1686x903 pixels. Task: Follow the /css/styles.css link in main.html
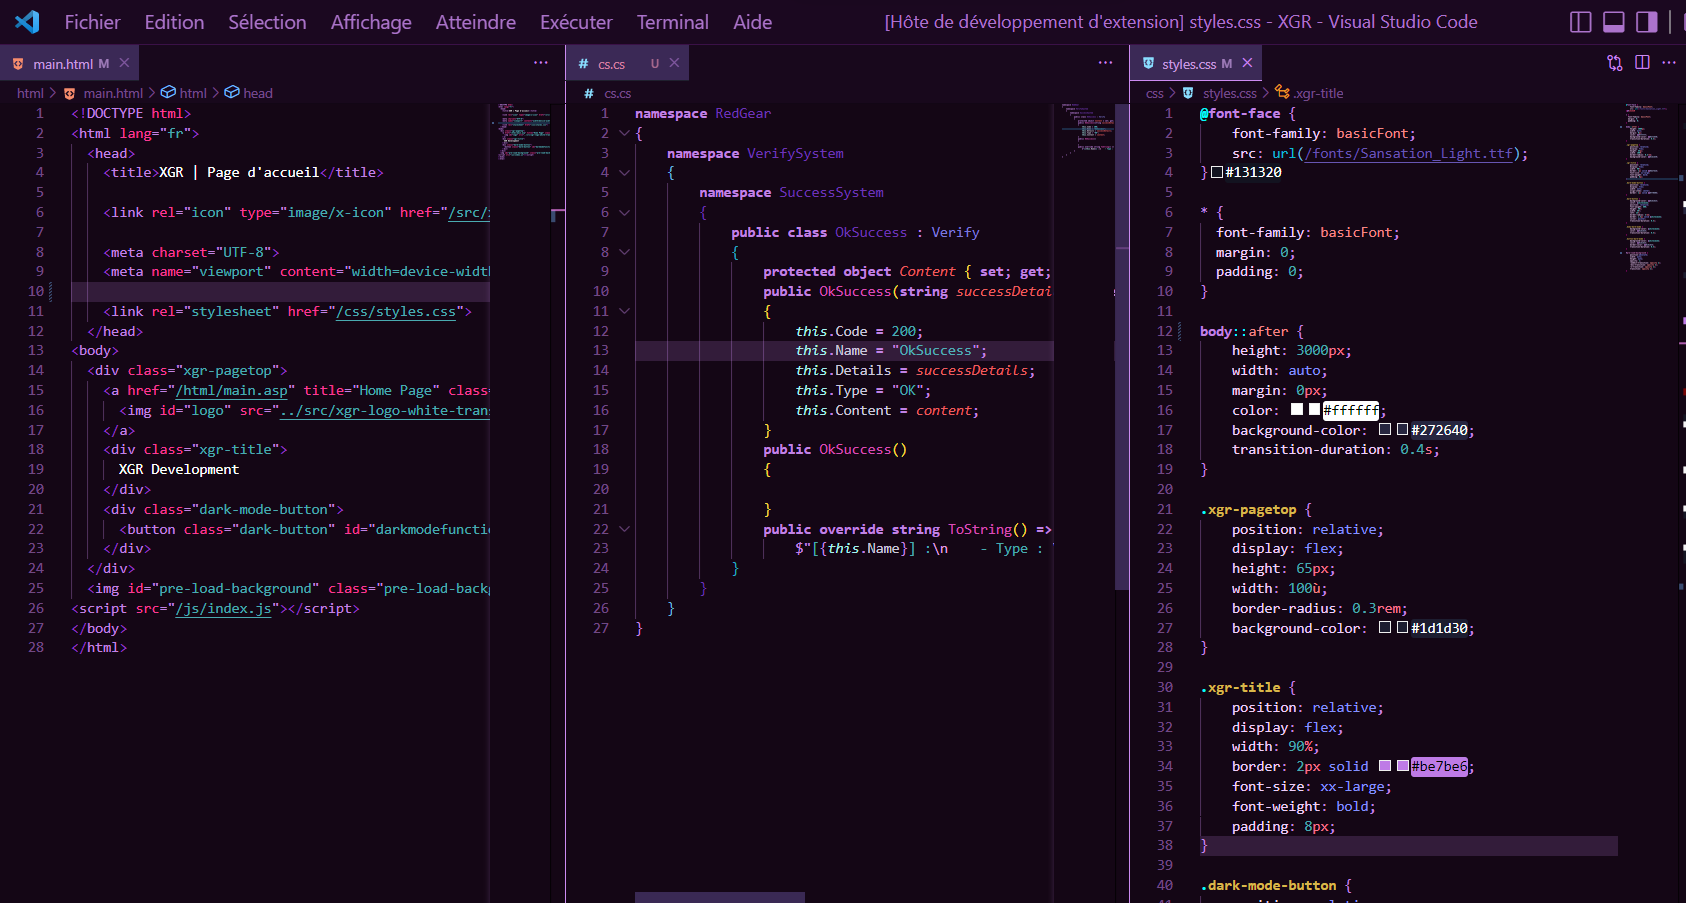[396, 311]
